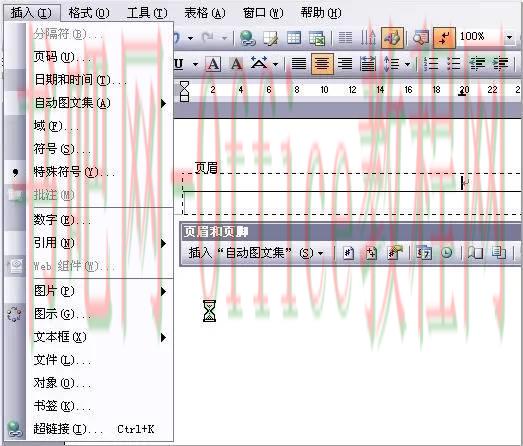The image size is (523, 446).
Task: Open the 100% zoom dropdown
Action: coord(509,37)
